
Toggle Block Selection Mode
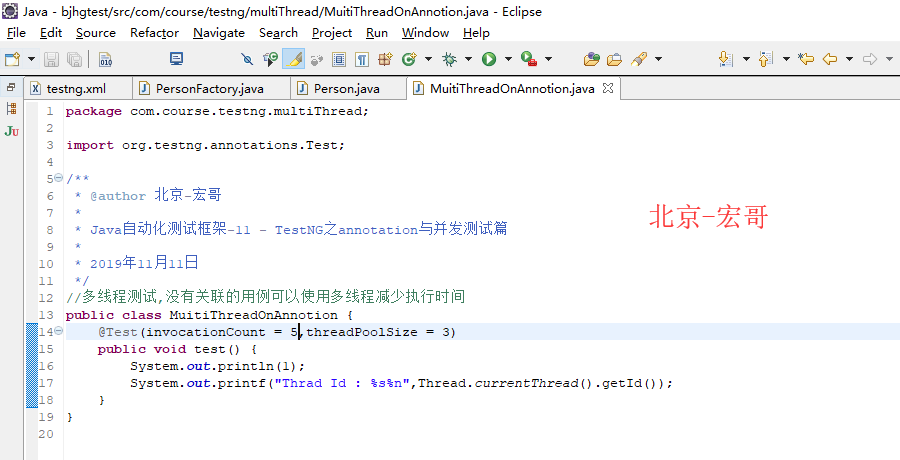339,59
